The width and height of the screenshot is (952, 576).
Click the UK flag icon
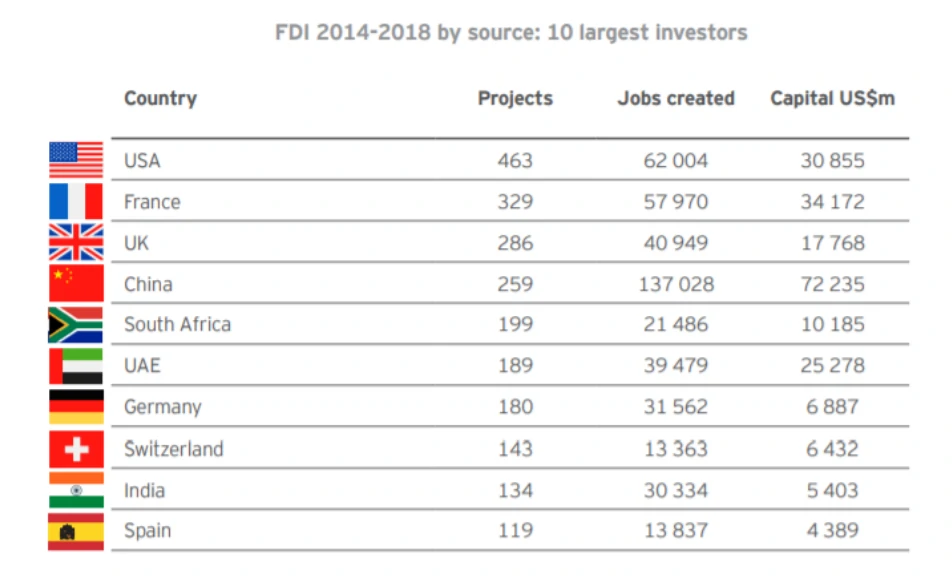click(76, 242)
